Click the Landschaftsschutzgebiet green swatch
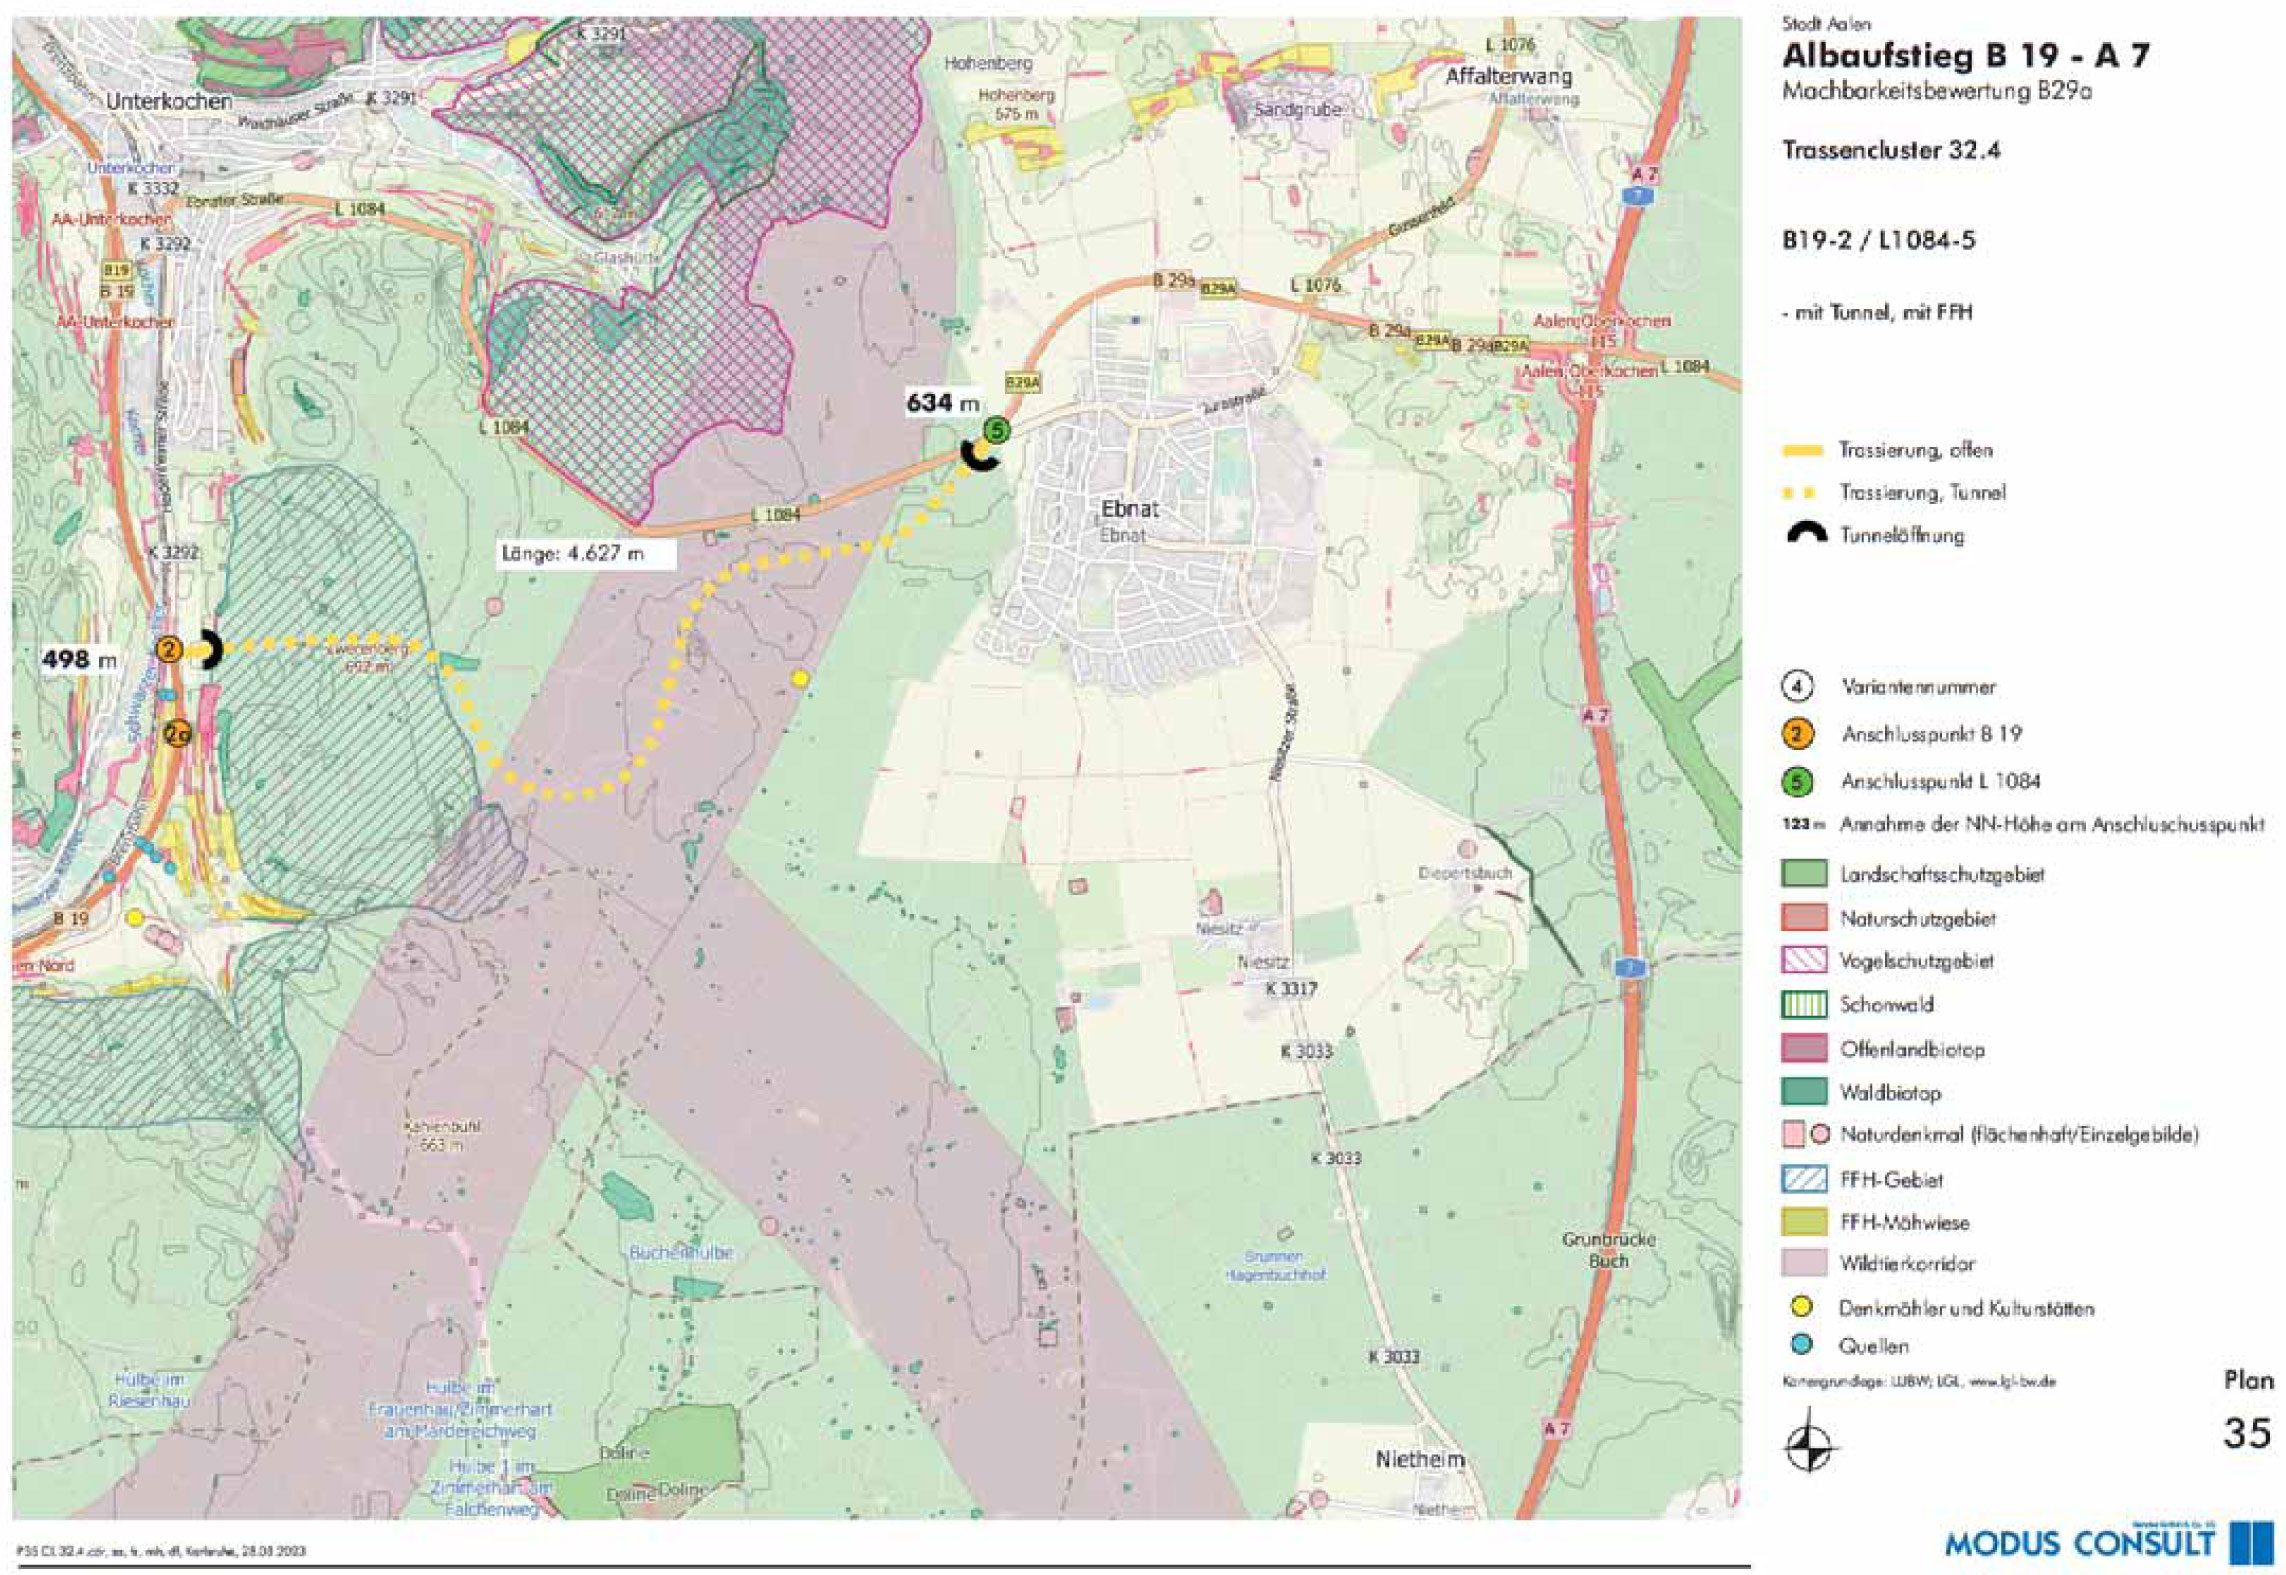 tap(1804, 873)
